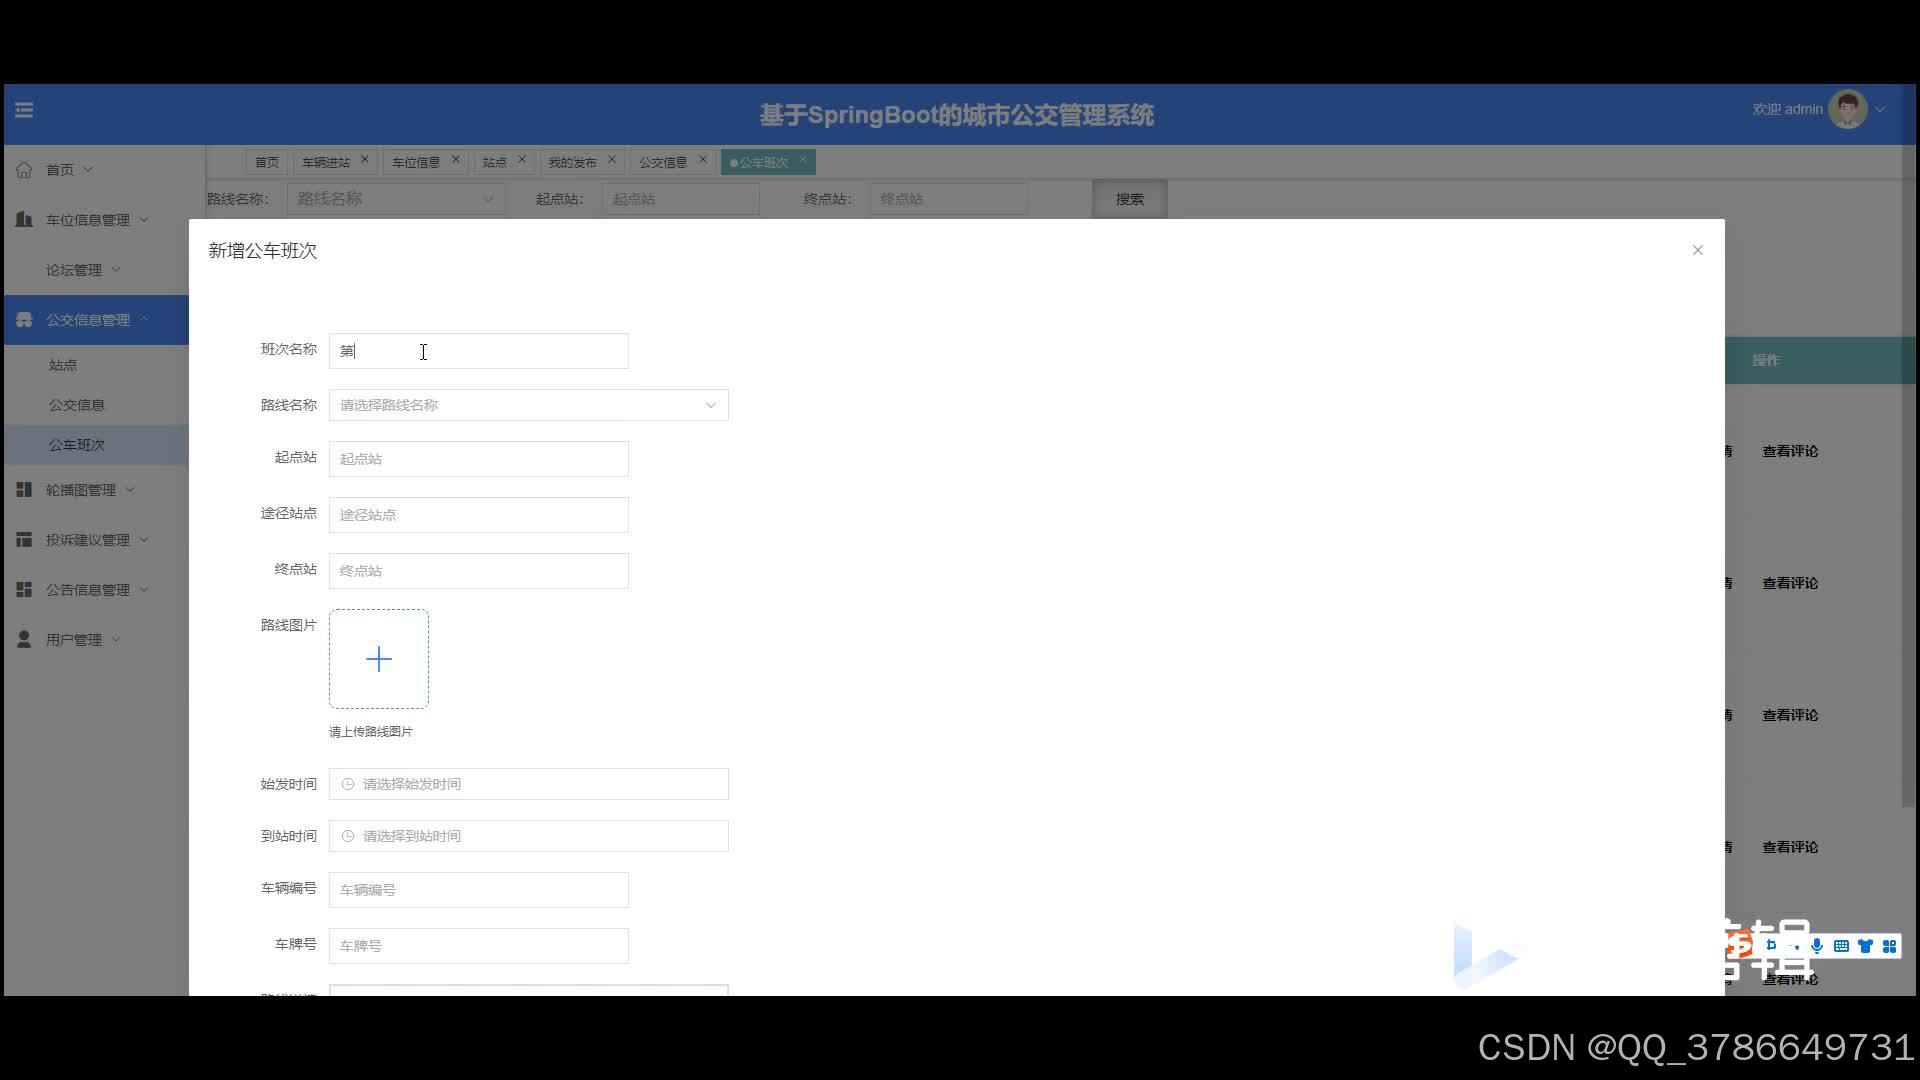Image resolution: width=1920 pixels, height=1080 pixels.
Task: Select 站点 in the sidebar
Action: [x=63, y=365]
